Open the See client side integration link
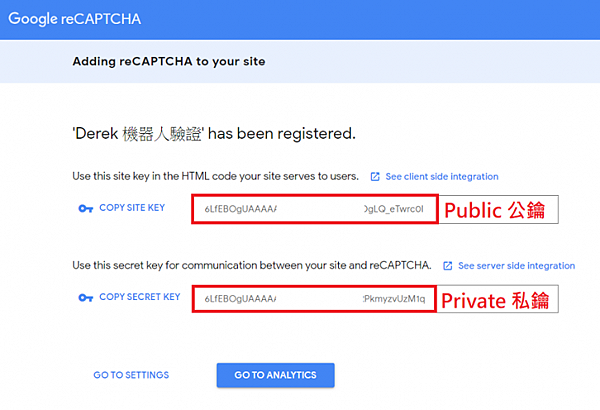The width and height of the screenshot is (600, 410). pyautogui.click(x=441, y=177)
